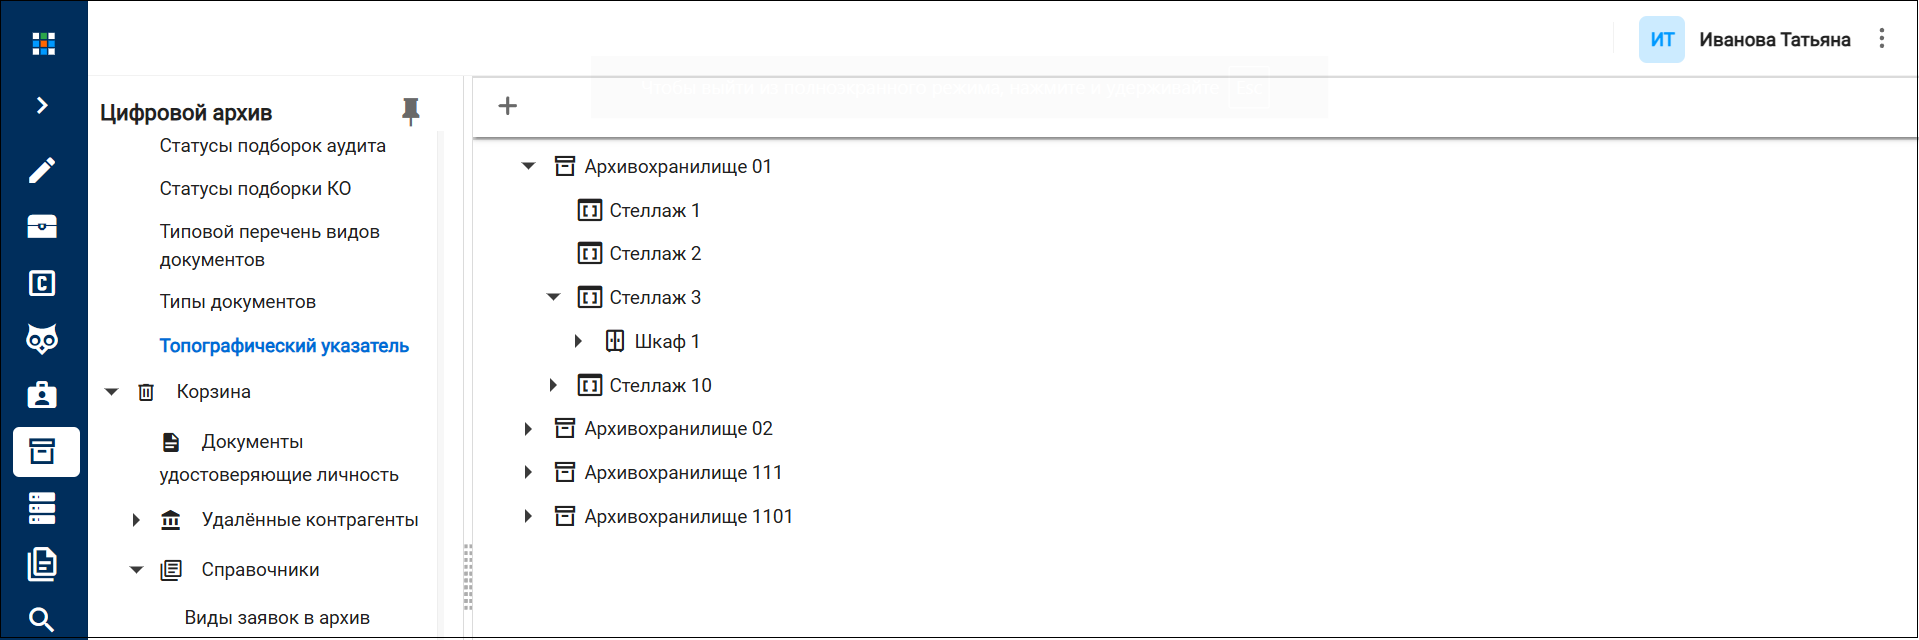This screenshot has height=640, width=1919.
Task: Collapse the Корзина section
Action: point(112,392)
